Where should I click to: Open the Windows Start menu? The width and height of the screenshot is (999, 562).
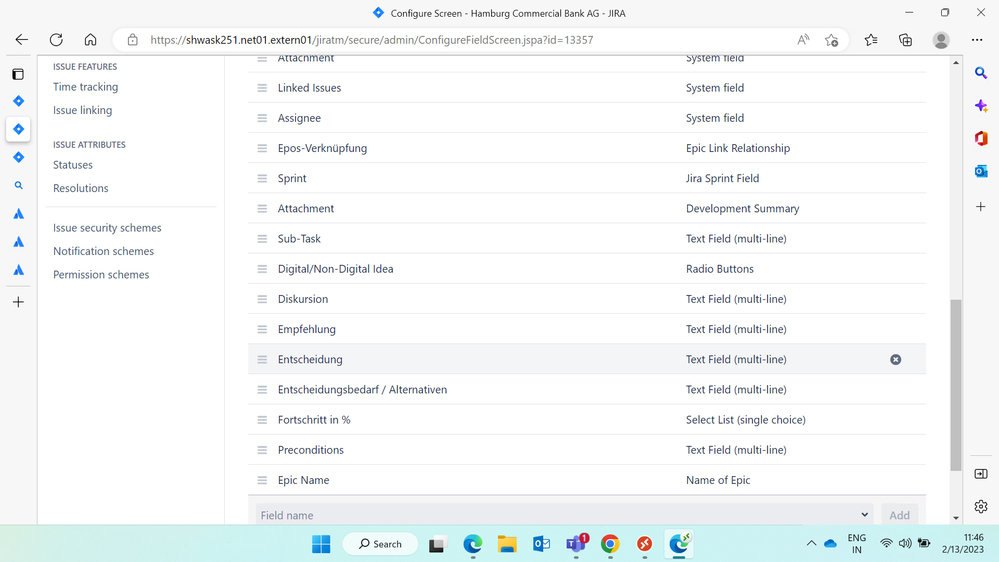click(321, 544)
